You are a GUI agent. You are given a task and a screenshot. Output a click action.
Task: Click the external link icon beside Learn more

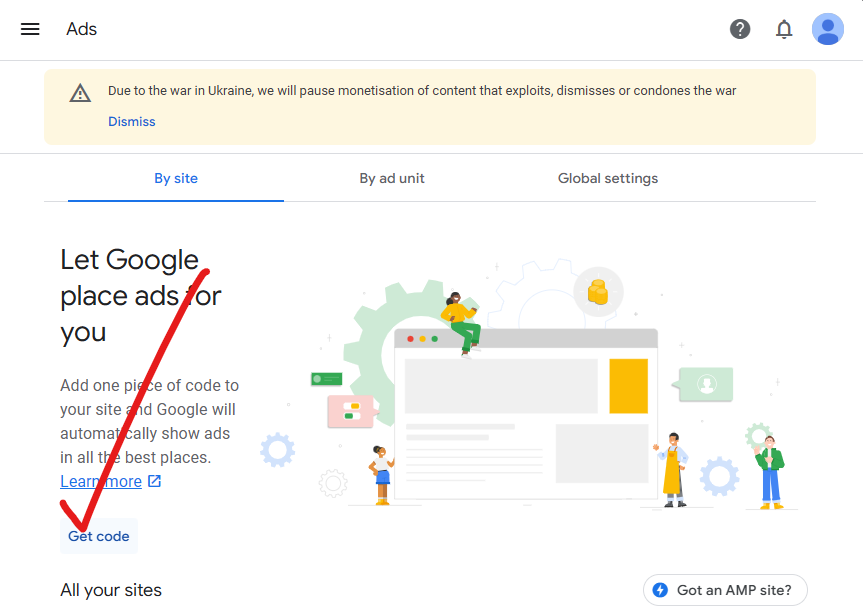[155, 481]
